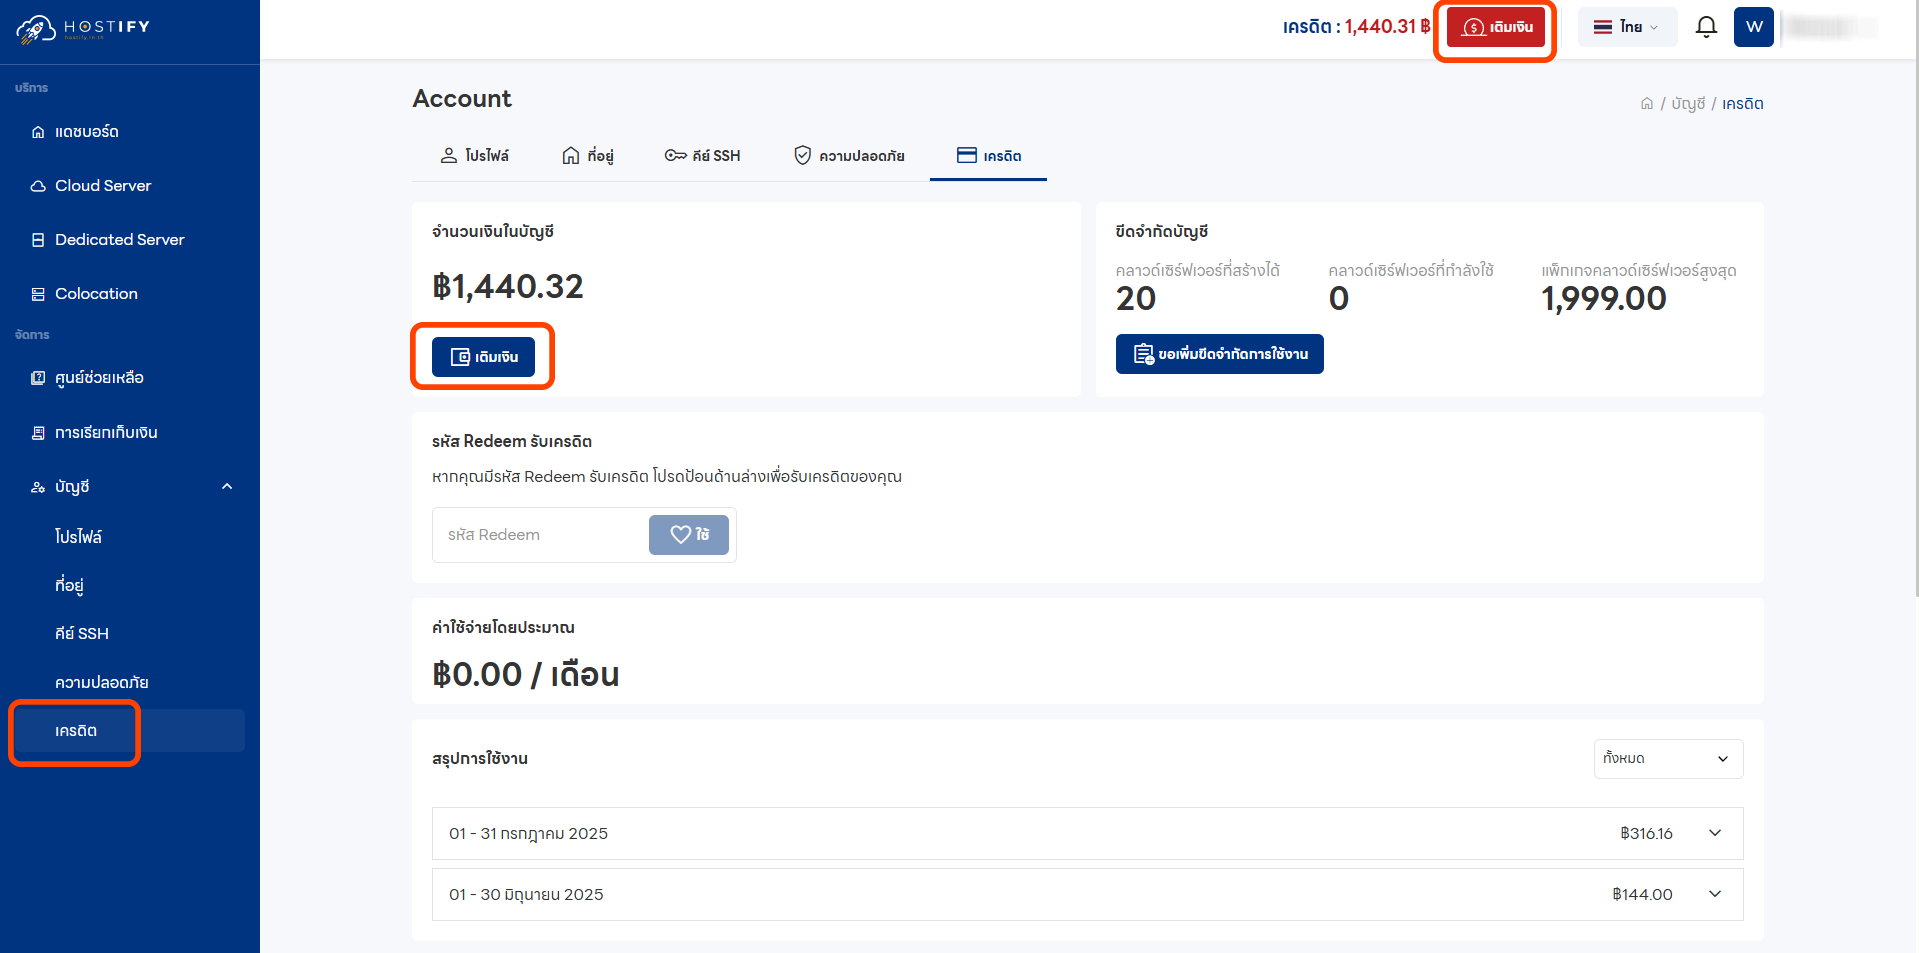Image resolution: width=1919 pixels, height=953 pixels.
Task: Expand the 01 - 31 กรกฎาคม 2025 row
Action: (1714, 833)
